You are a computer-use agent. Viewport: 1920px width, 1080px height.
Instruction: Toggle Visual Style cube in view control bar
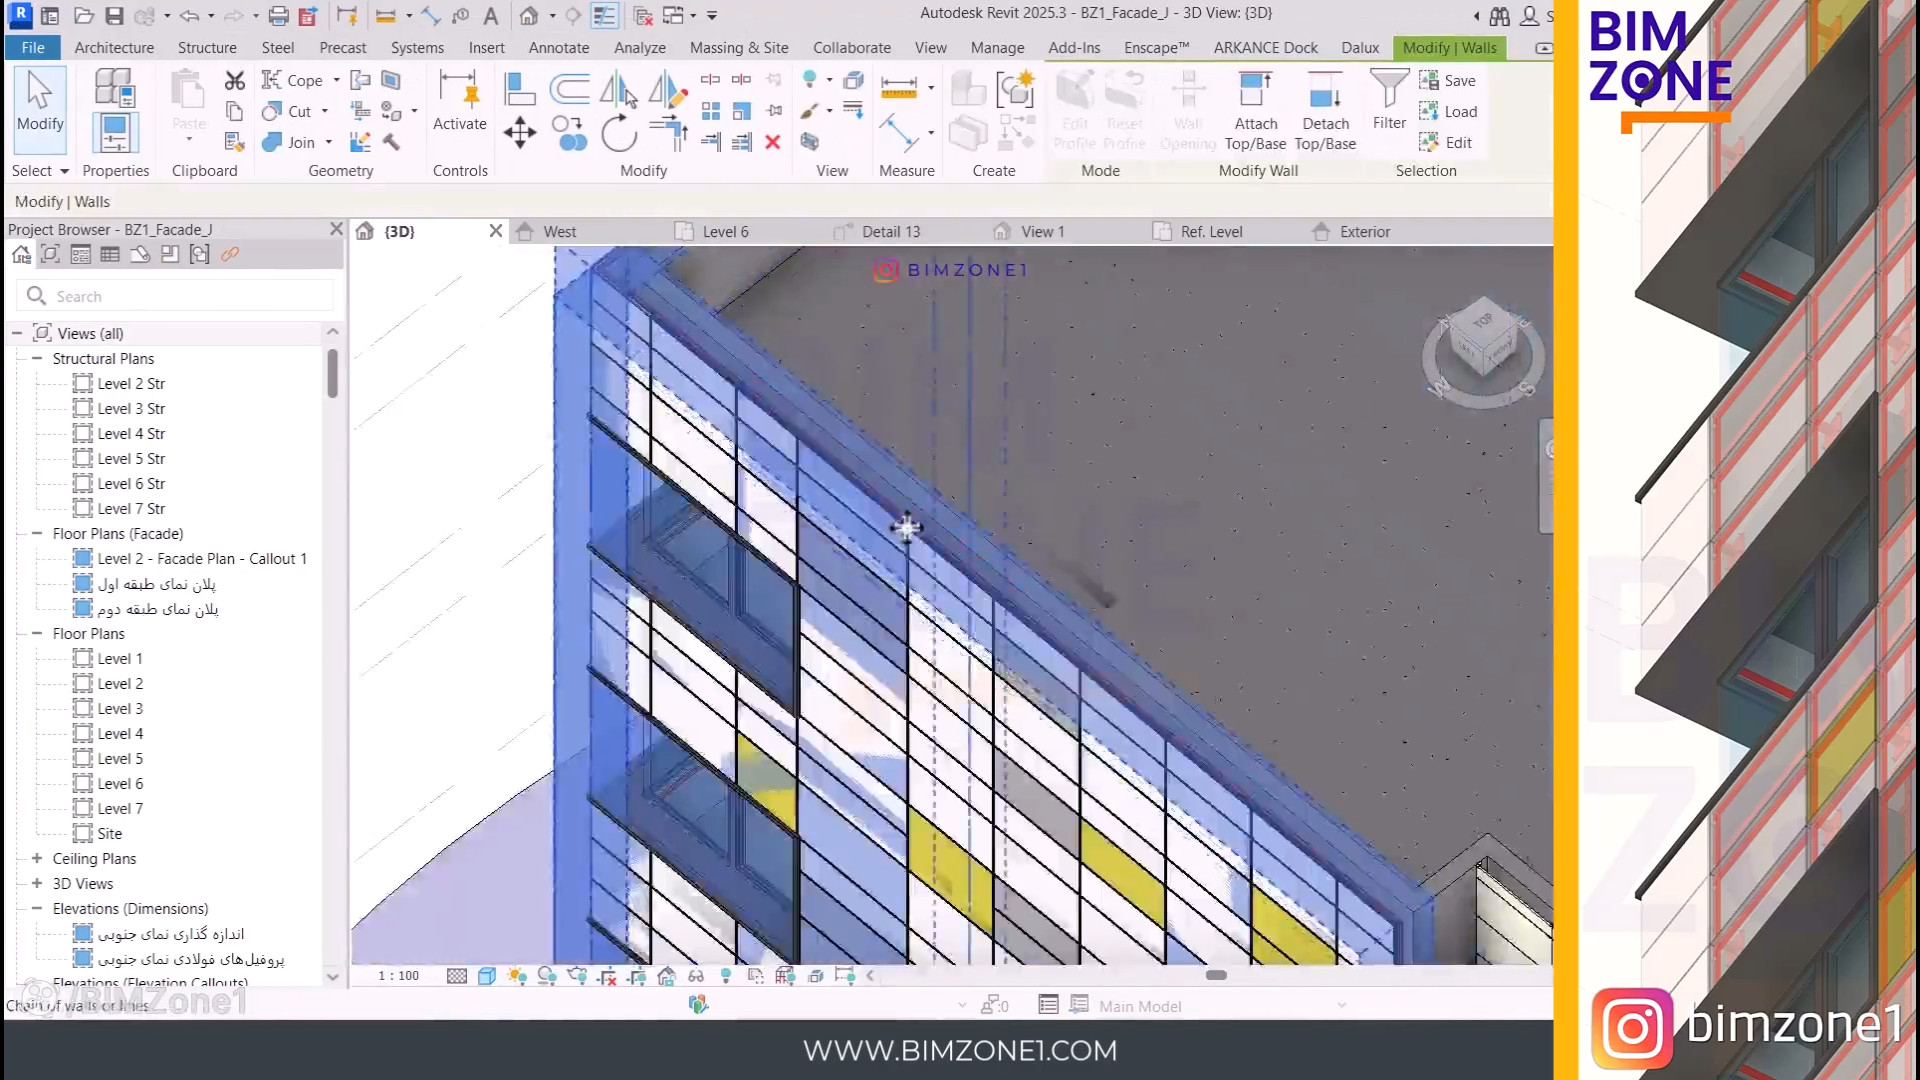coord(486,976)
